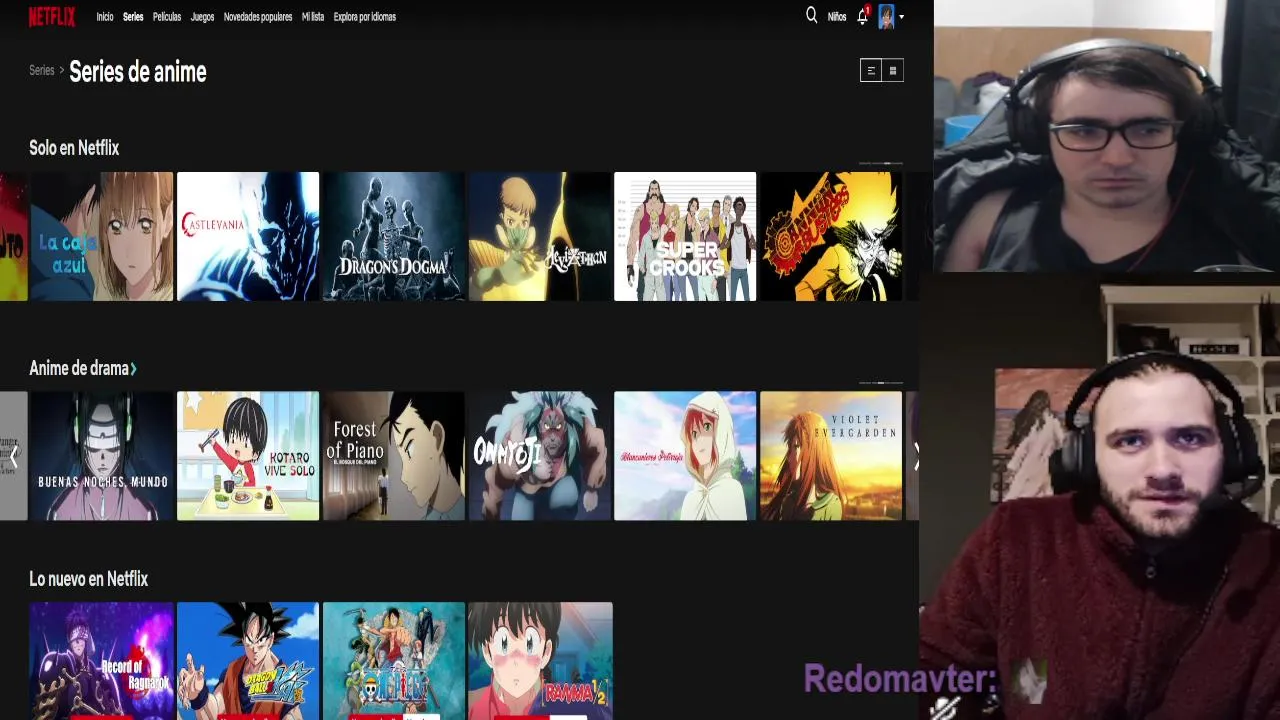Open Castlevania thumbnail
The width and height of the screenshot is (1280, 720).
click(248, 236)
